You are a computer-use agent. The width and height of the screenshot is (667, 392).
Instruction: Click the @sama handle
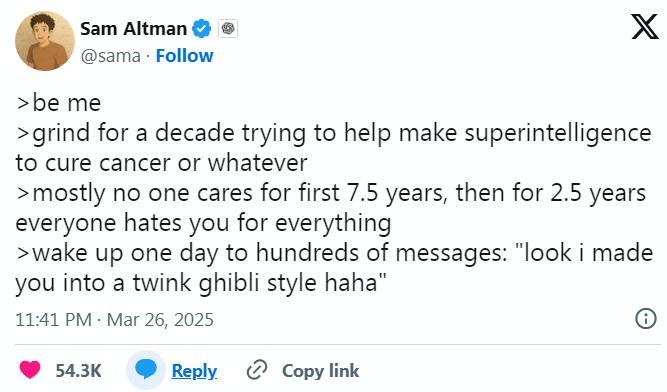coord(111,56)
